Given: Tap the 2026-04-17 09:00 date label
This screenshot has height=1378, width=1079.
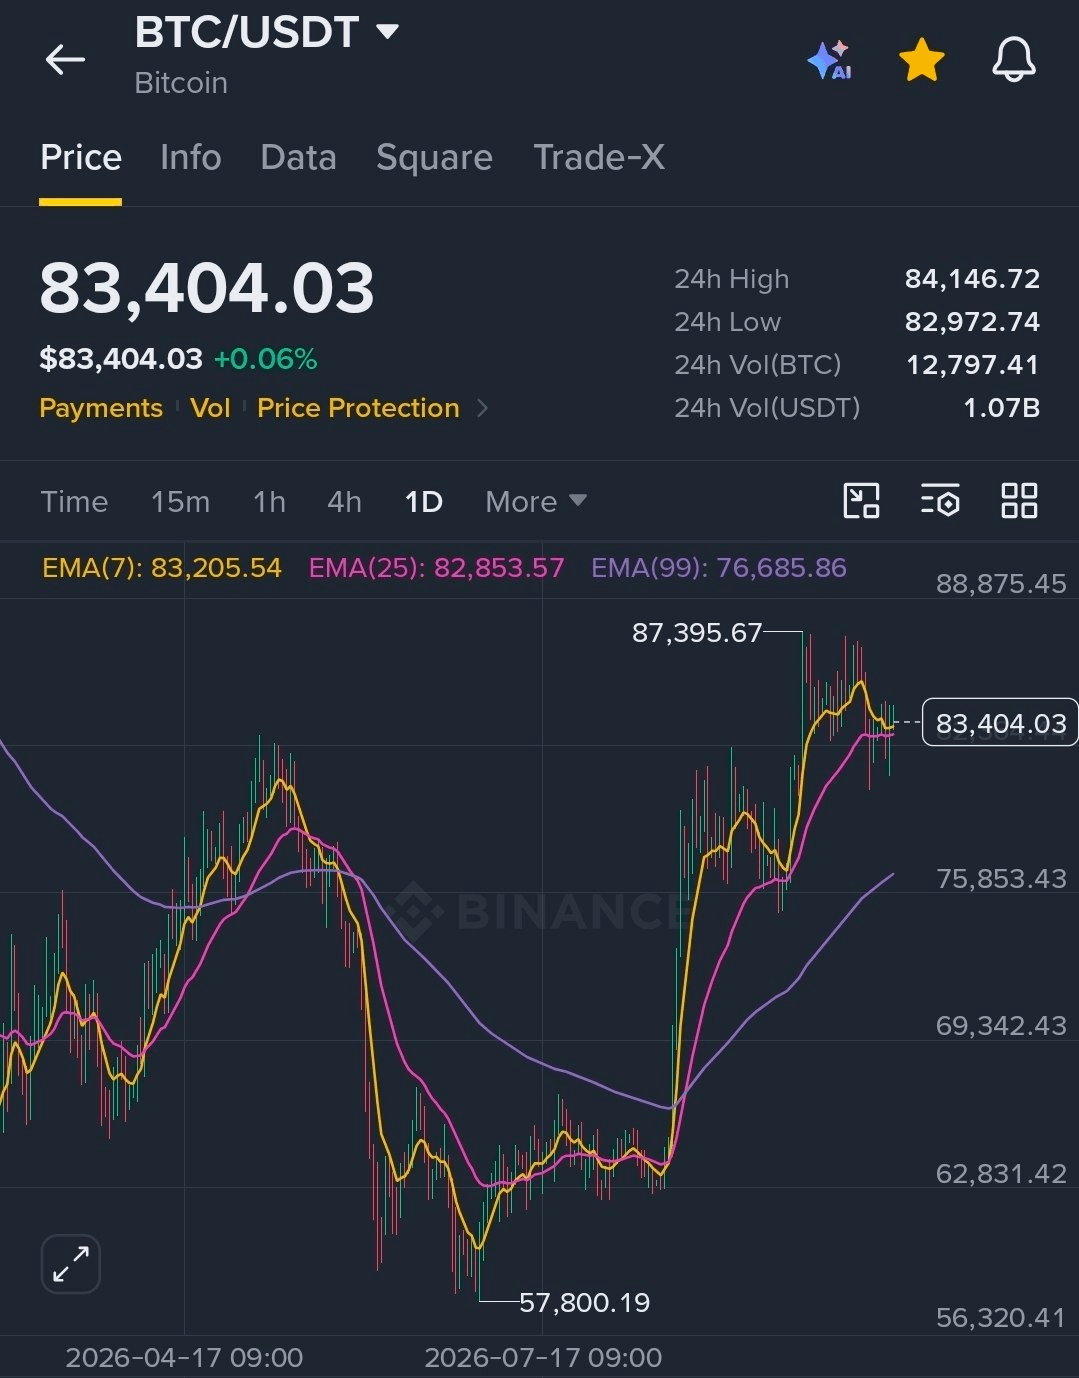Looking at the screenshot, I should pos(184,1357).
